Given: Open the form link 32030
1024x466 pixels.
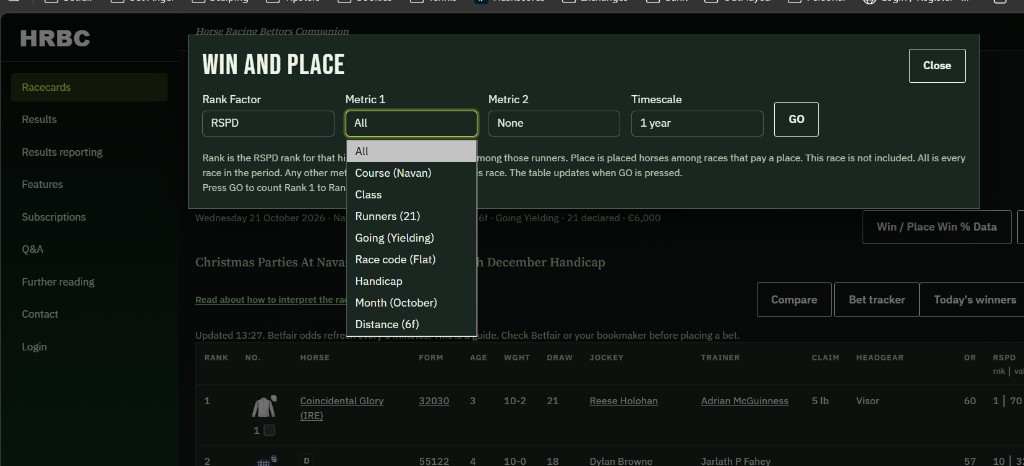Looking at the screenshot, I should pos(434,401).
